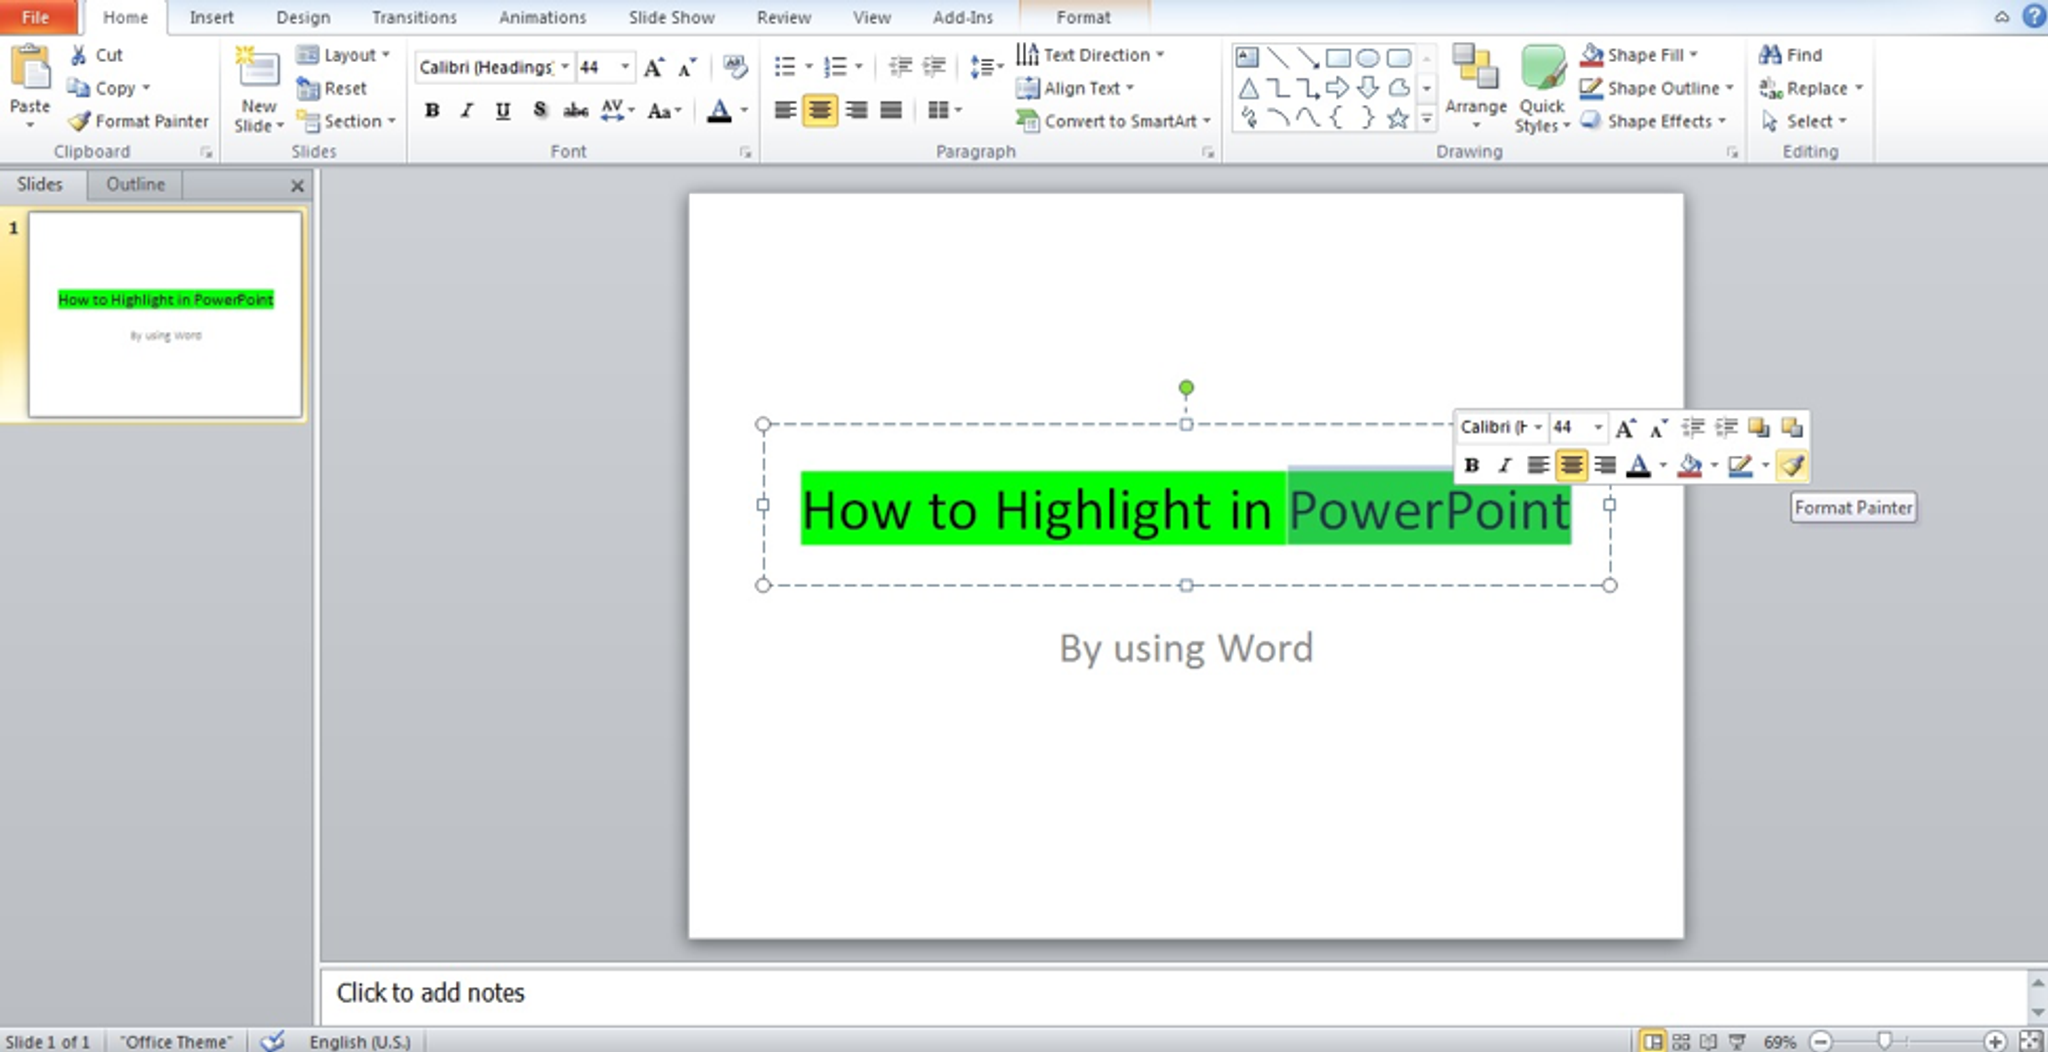Add a New Slide
This screenshot has height=1052, width=2048.
pos(258,73)
